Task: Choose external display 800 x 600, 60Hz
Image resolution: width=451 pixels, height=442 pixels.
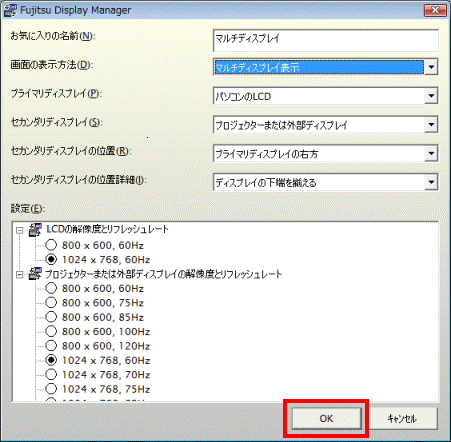Action: pyautogui.click(x=51, y=288)
